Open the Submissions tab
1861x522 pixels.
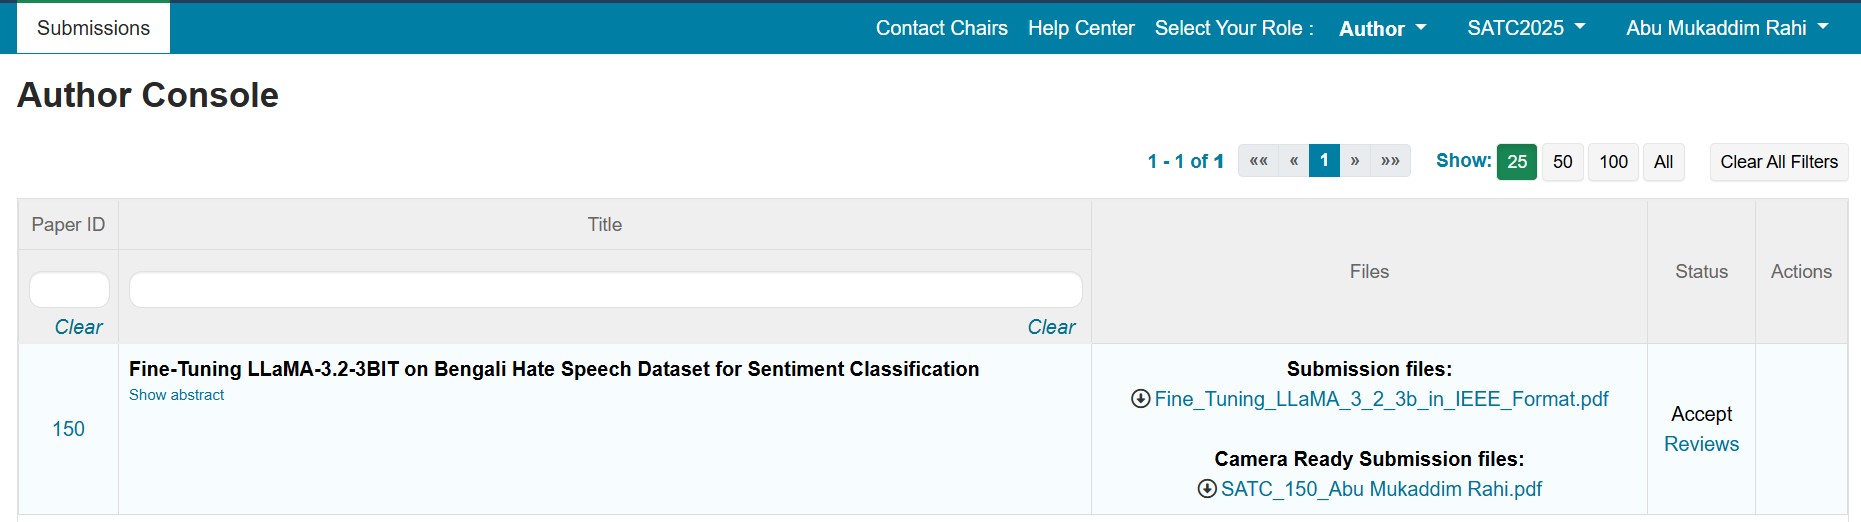point(94,28)
